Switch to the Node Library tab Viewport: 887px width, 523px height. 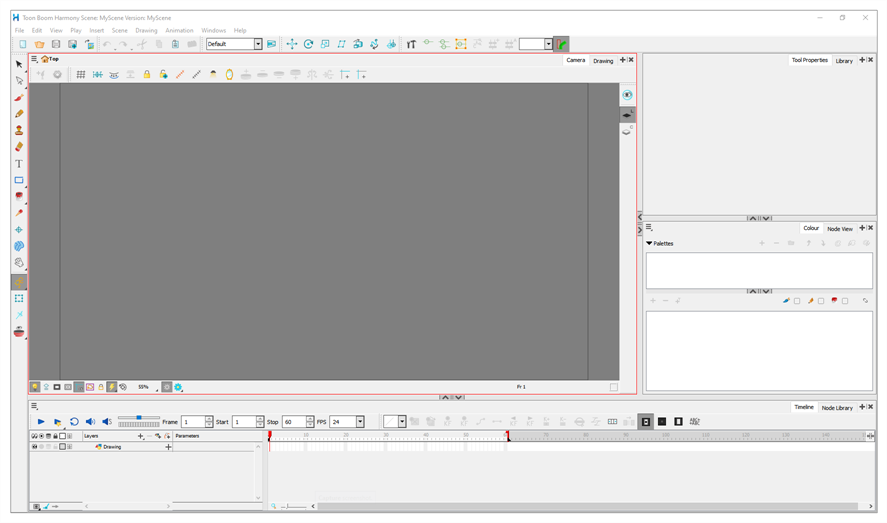[837, 408]
